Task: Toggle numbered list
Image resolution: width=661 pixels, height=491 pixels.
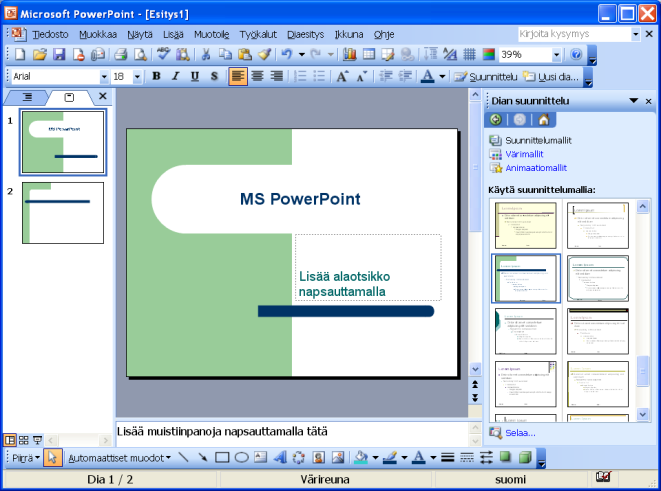Action: coord(300,76)
